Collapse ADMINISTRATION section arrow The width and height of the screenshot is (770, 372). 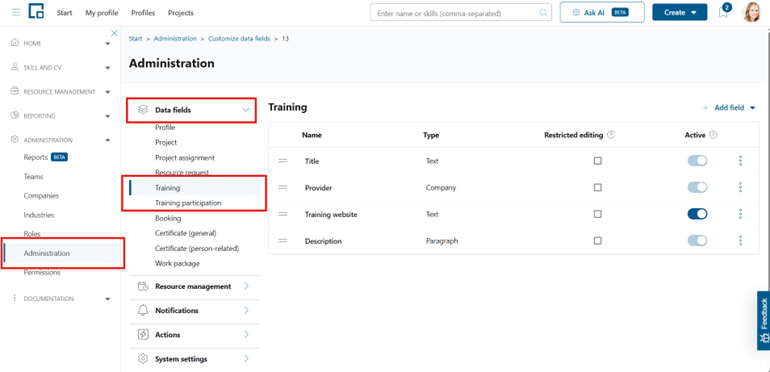click(x=108, y=140)
